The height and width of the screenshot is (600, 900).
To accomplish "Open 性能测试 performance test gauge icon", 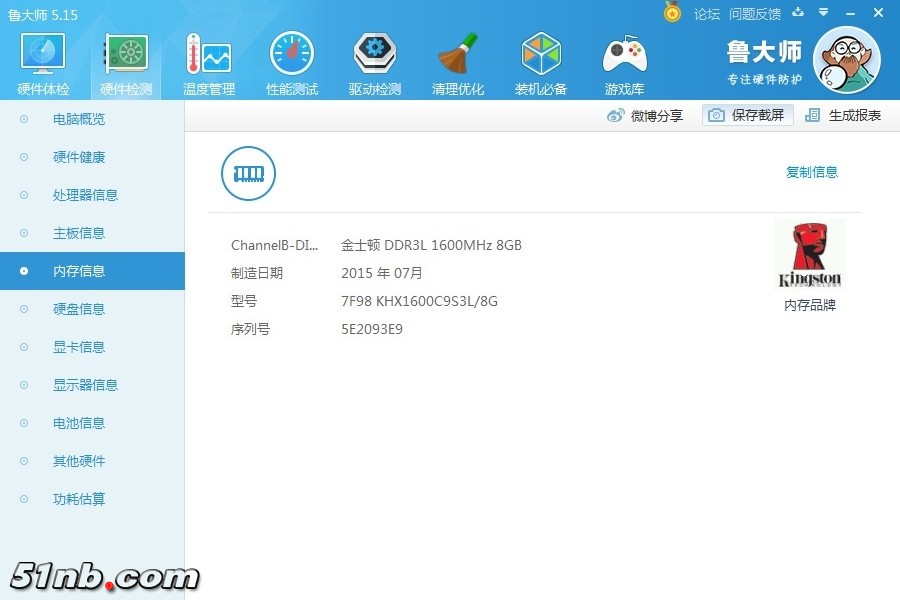I will pos(292,62).
